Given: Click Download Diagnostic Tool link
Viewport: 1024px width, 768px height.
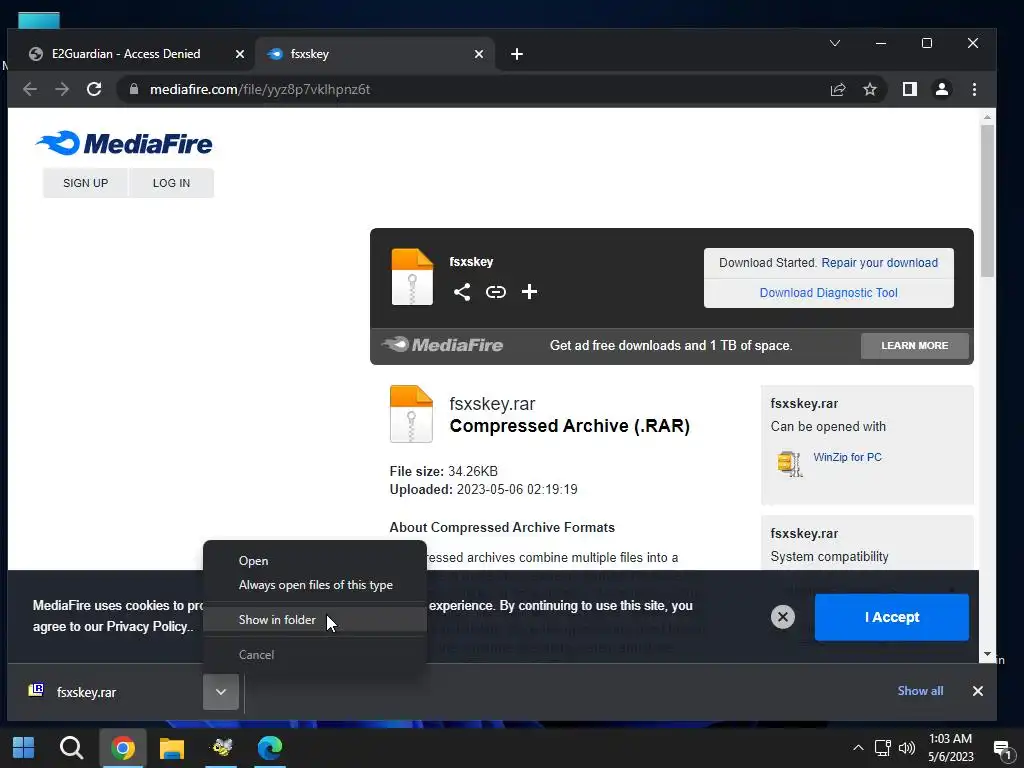Looking at the screenshot, I should [x=828, y=293].
